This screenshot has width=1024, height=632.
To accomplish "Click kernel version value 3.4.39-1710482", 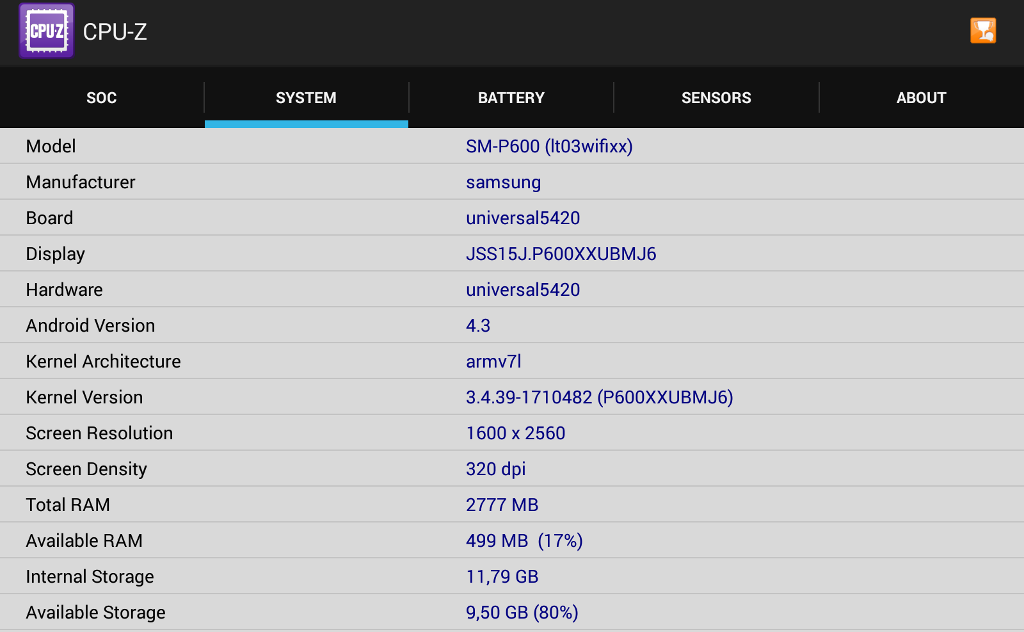I will 529,398.
